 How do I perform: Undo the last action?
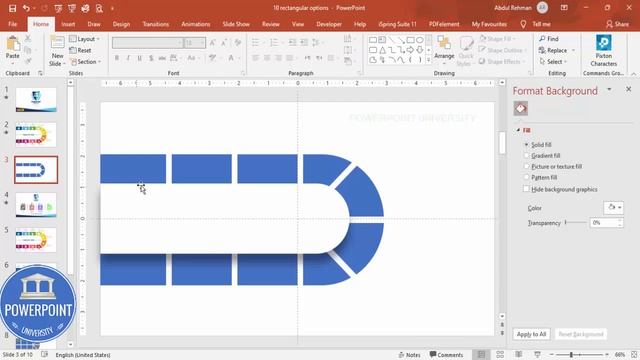pyautogui.click(x=27, y=8)
